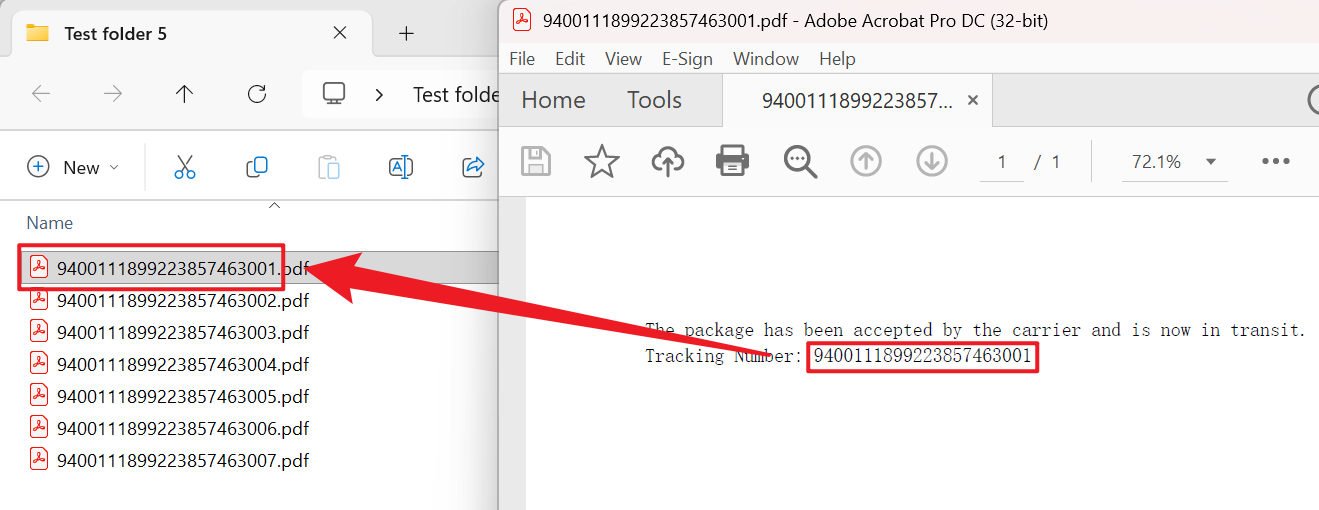Select file 9400111899223857463001.pdf

point(183,267)
